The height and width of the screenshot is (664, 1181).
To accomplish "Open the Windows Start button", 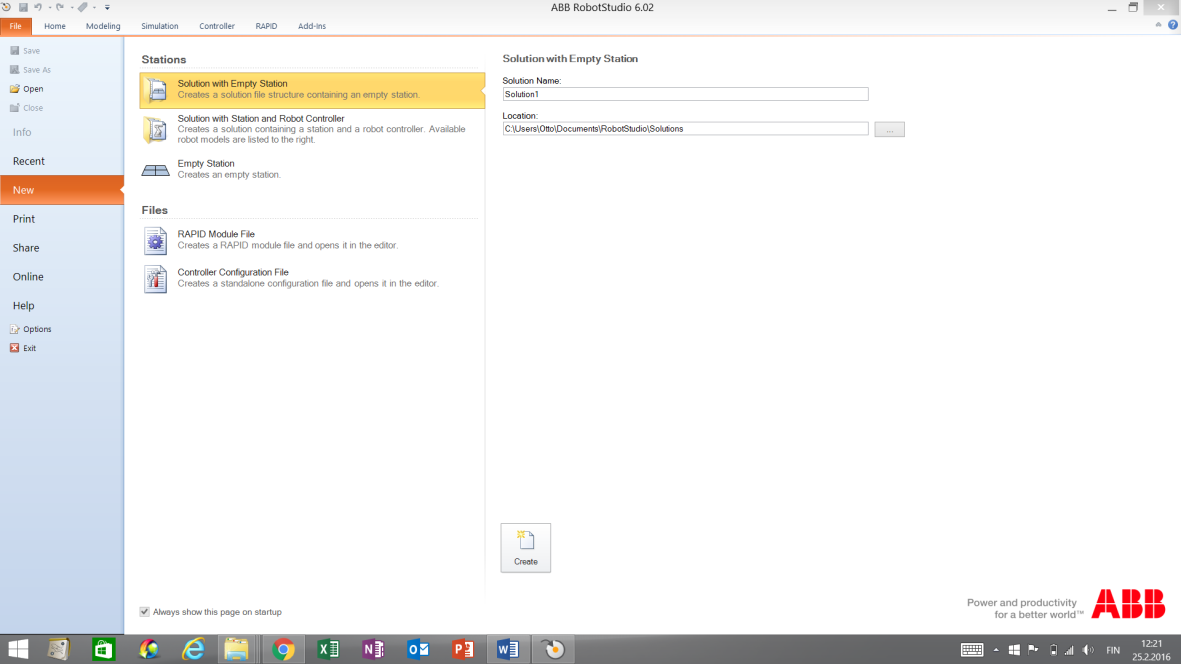I will [17, 649].
